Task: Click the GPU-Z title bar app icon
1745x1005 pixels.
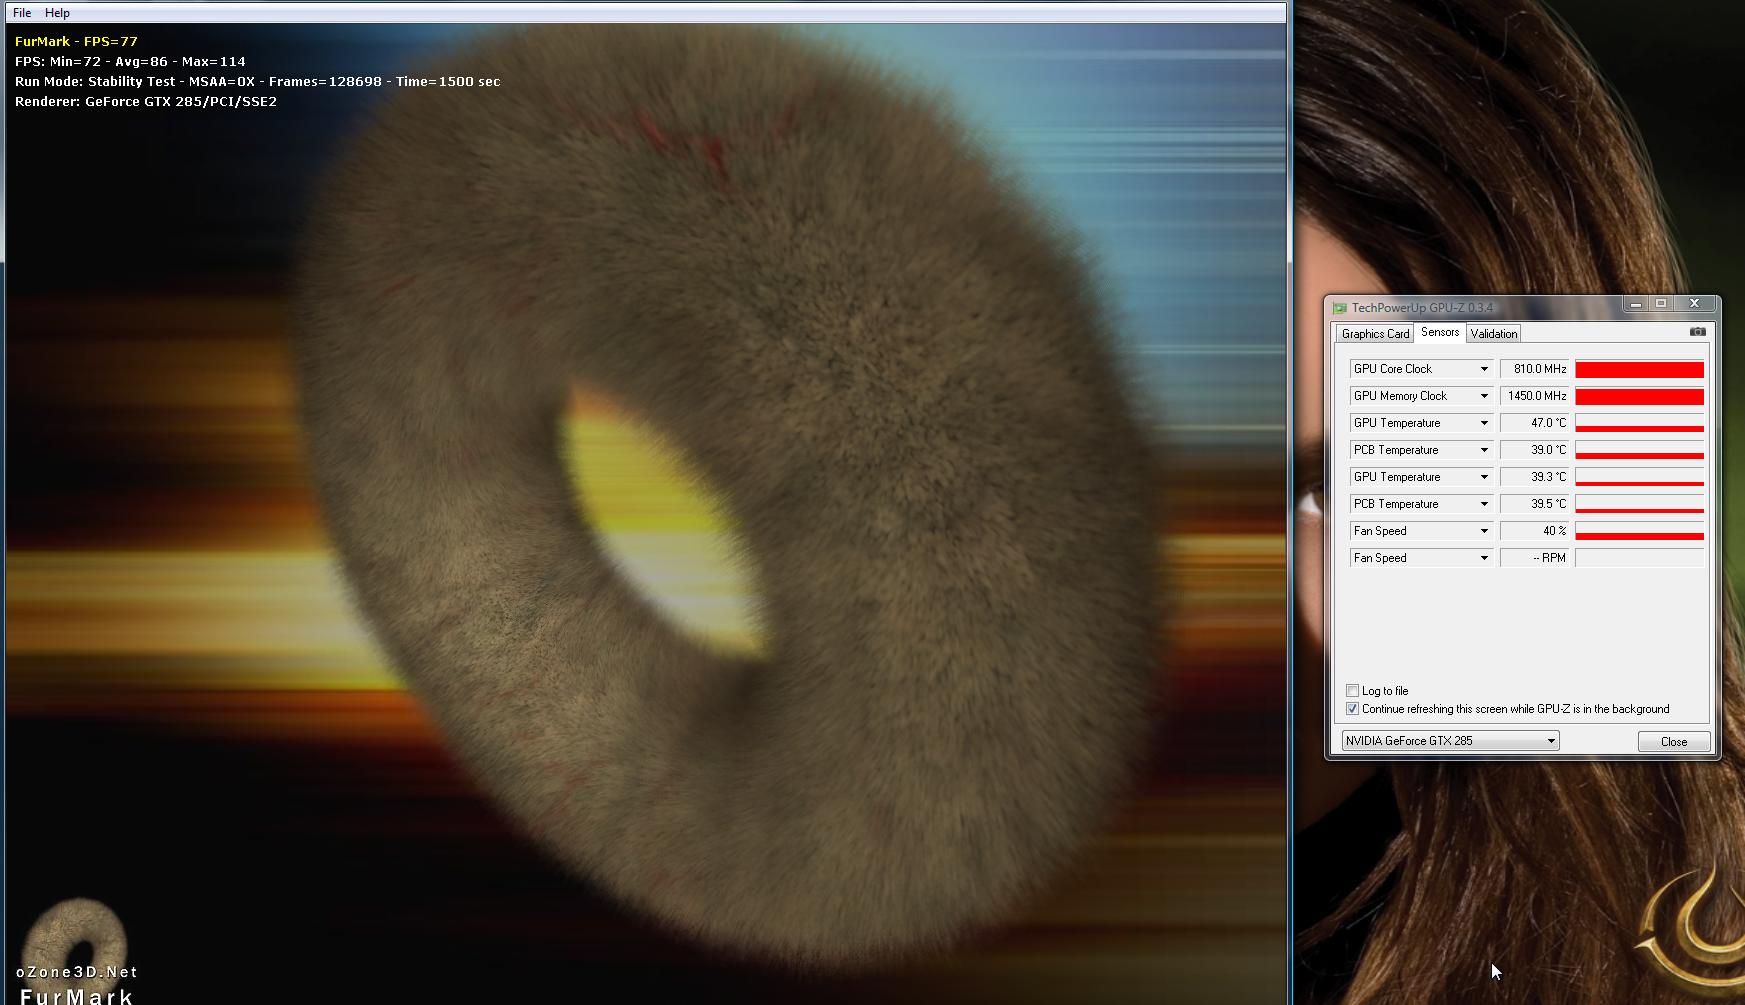Action: coord(1339,308)
